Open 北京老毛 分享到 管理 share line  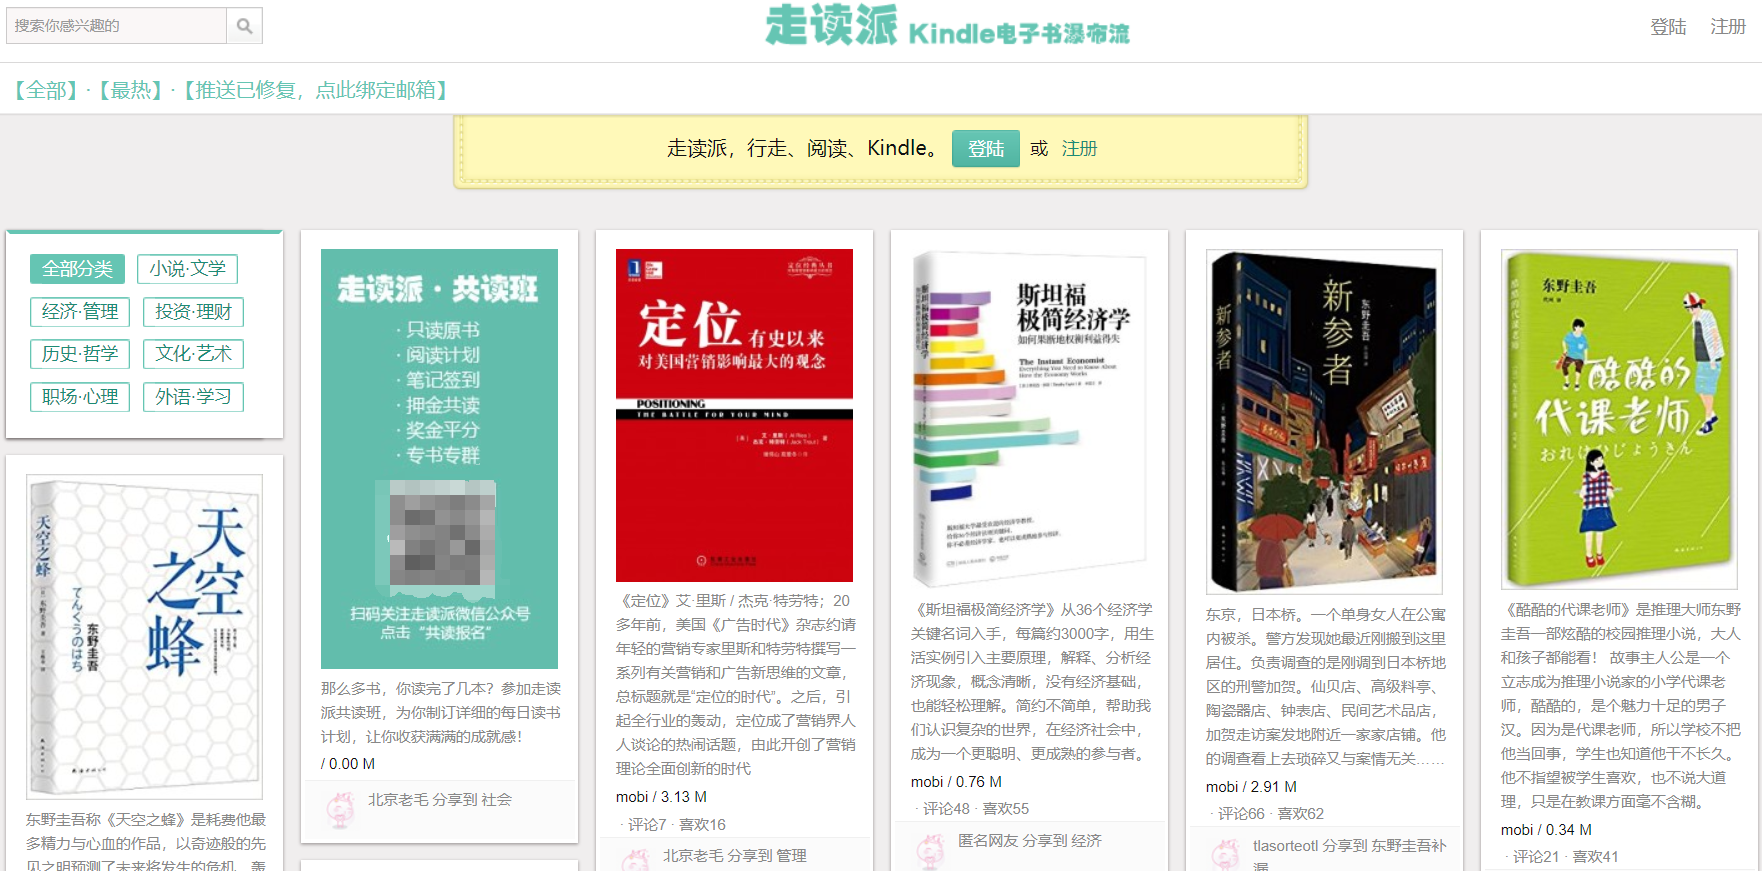[x=735, y=855]
